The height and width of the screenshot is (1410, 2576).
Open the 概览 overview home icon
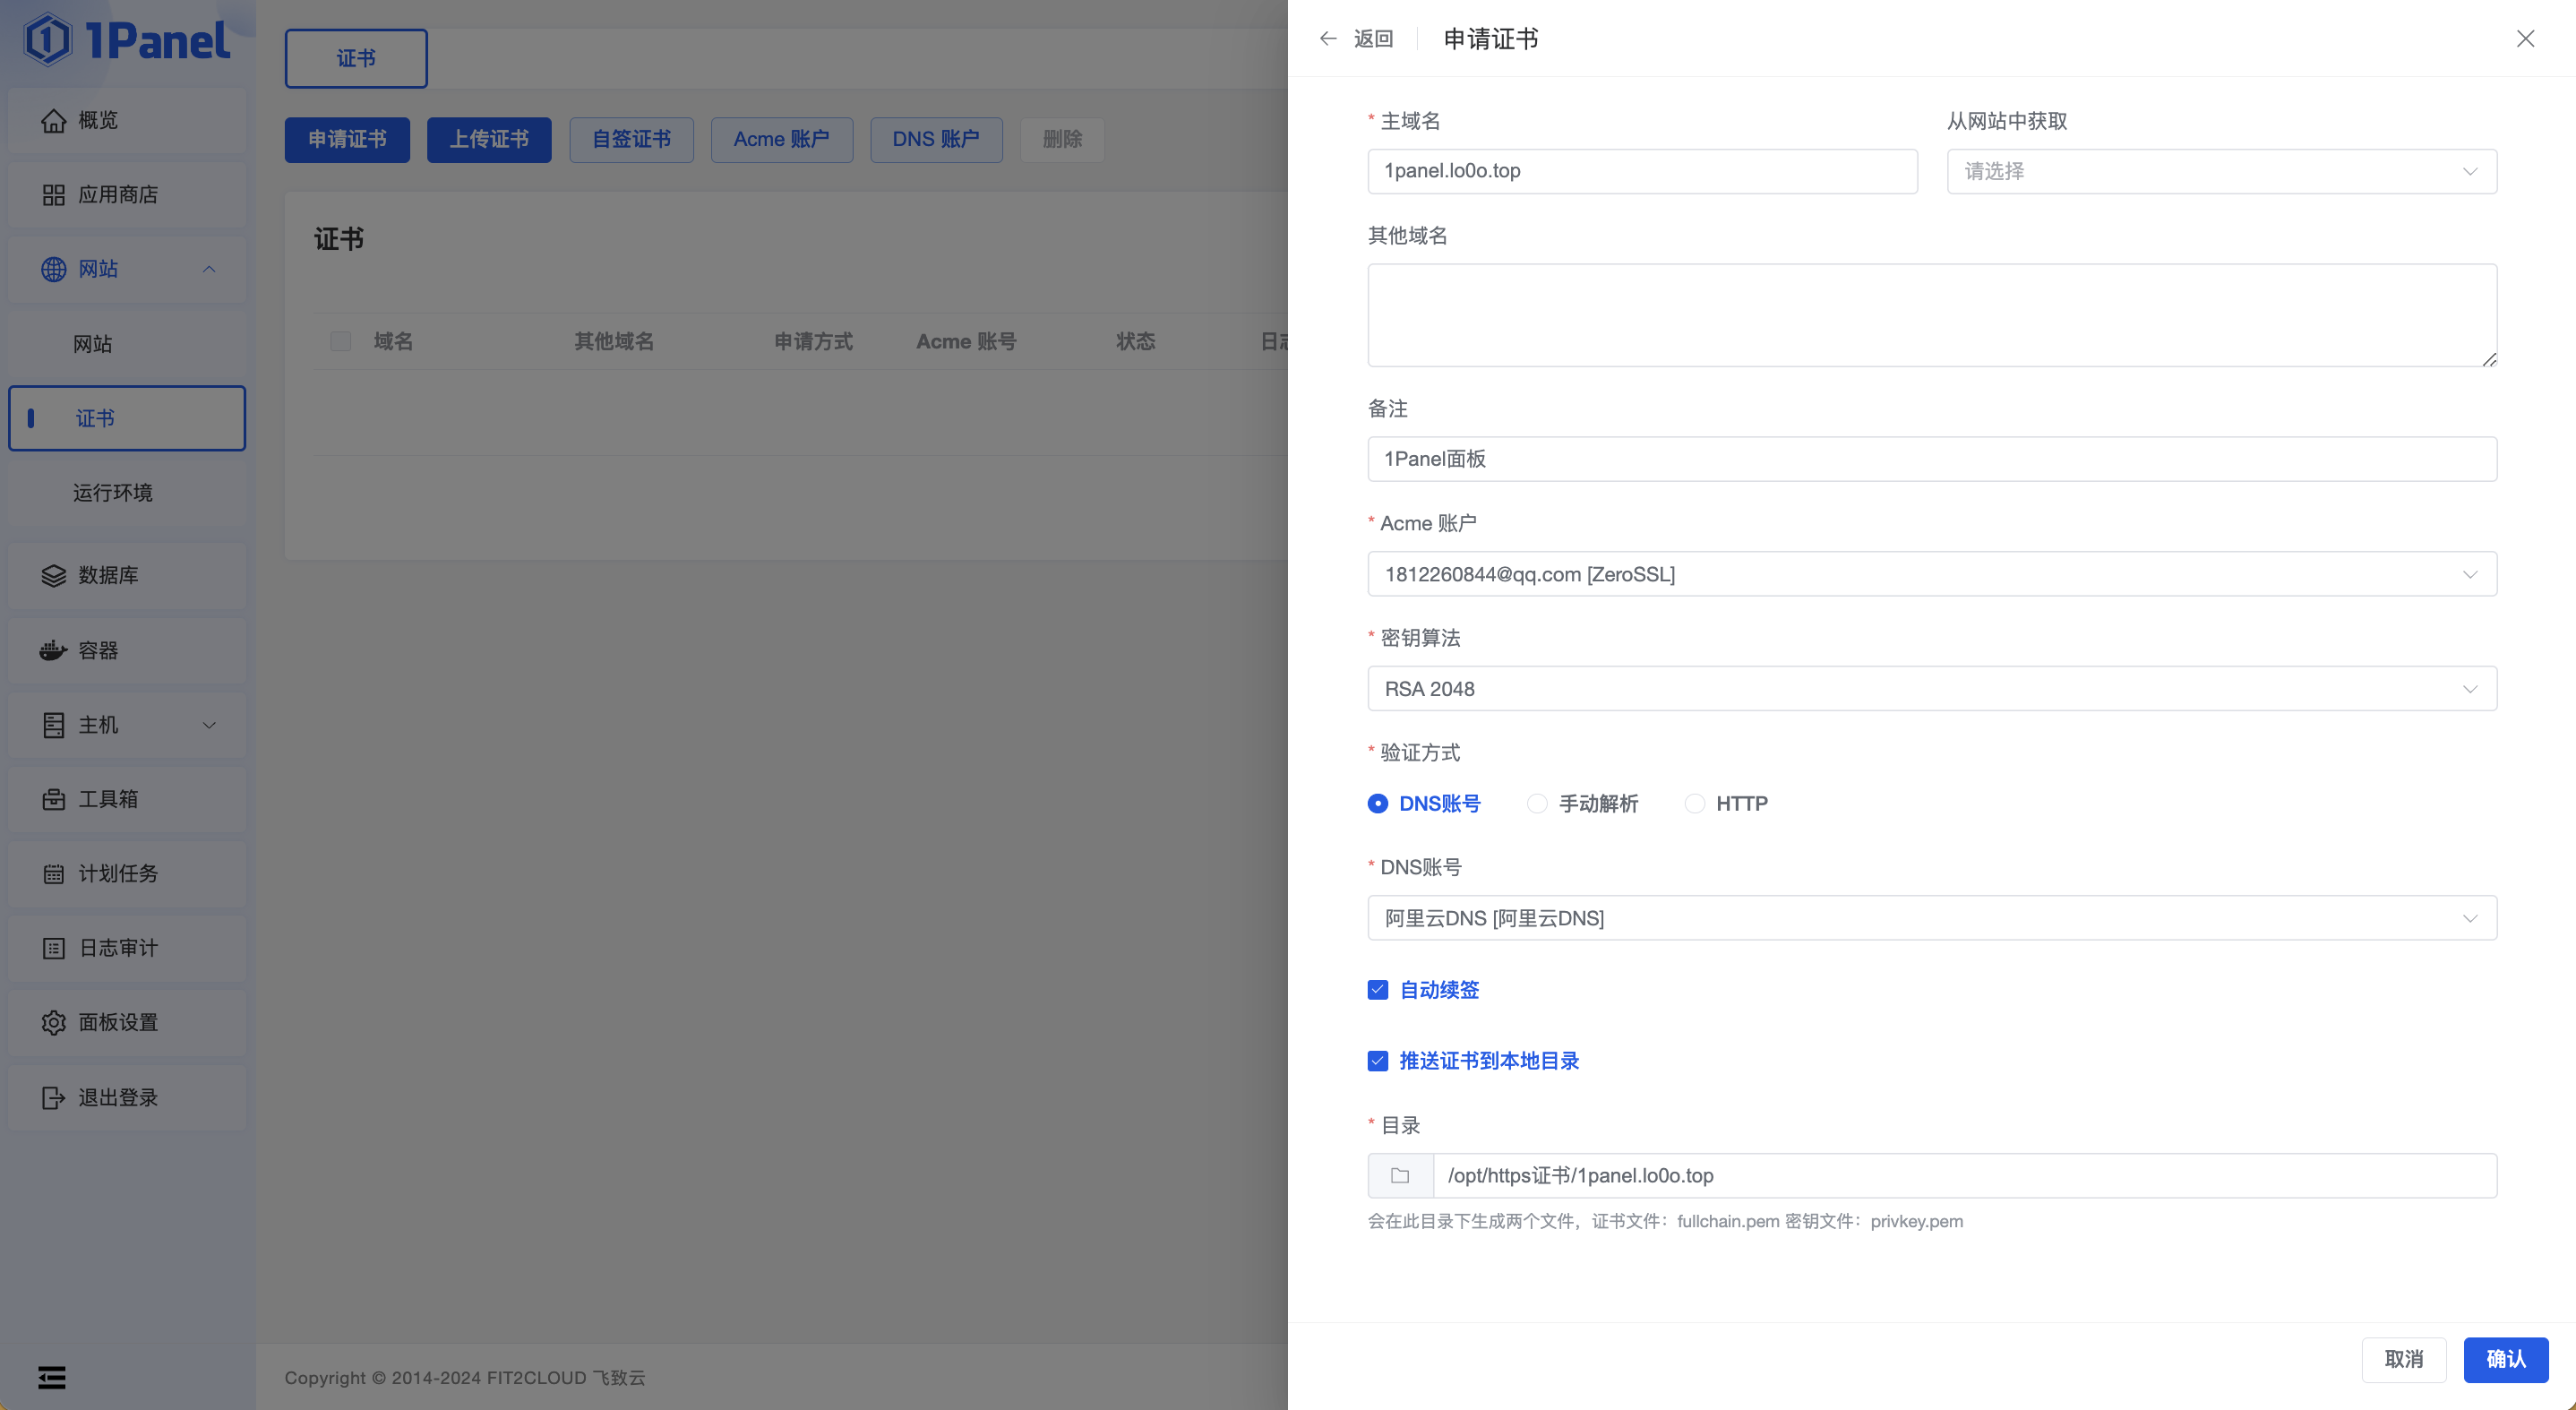54,120
